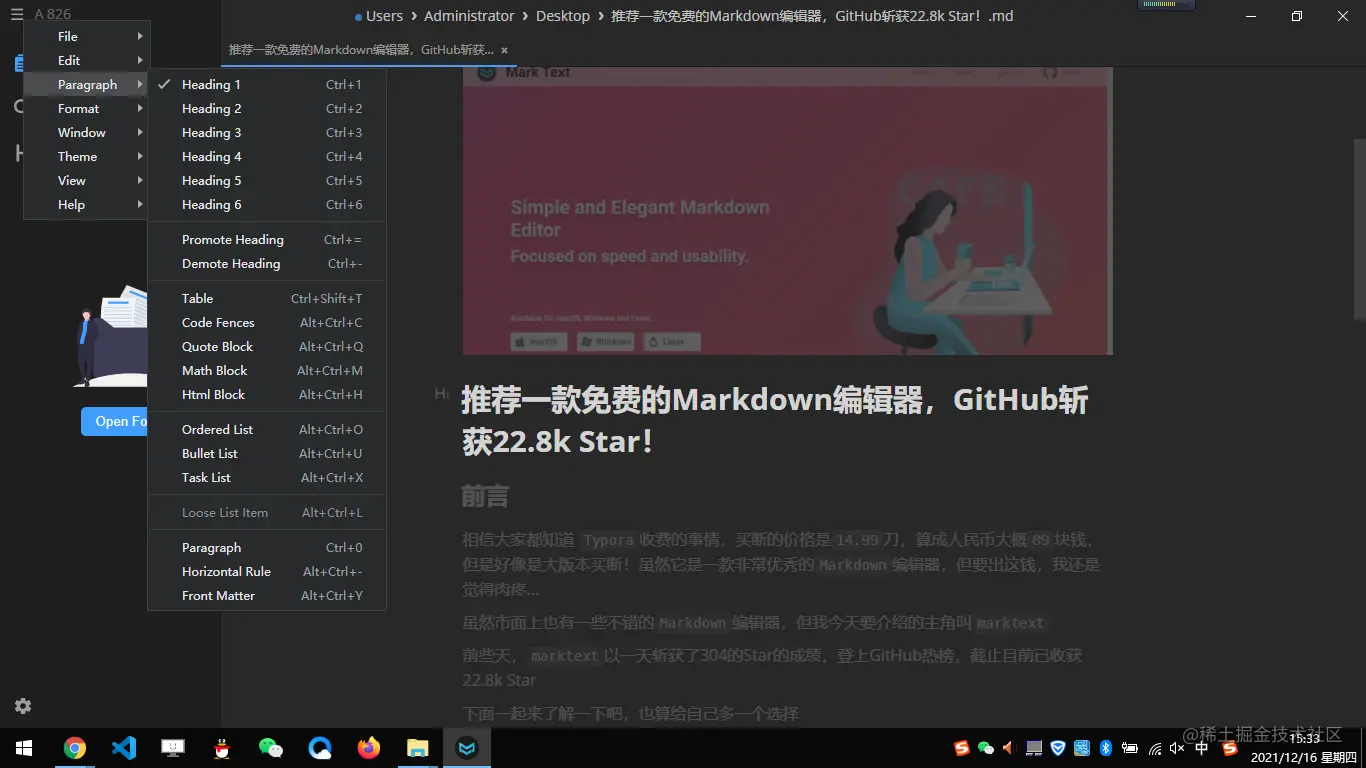The height and width of the screenshot is (768, 1366).
Task: Click the battery power tray icon
Action: click(1130, 748)
